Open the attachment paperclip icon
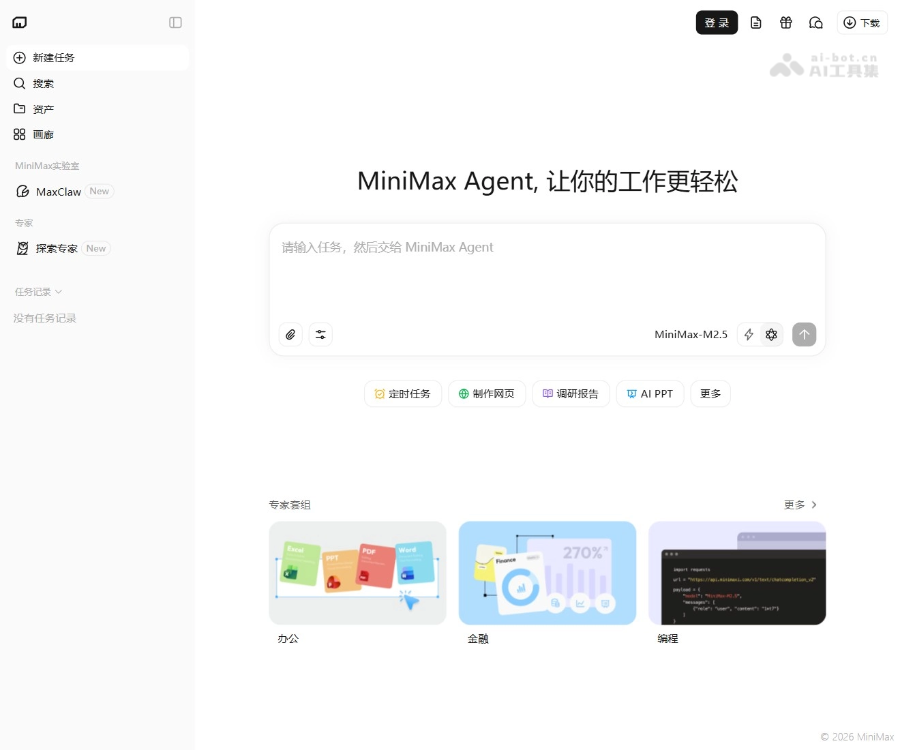The image size is (900, 750). [290, 334]
